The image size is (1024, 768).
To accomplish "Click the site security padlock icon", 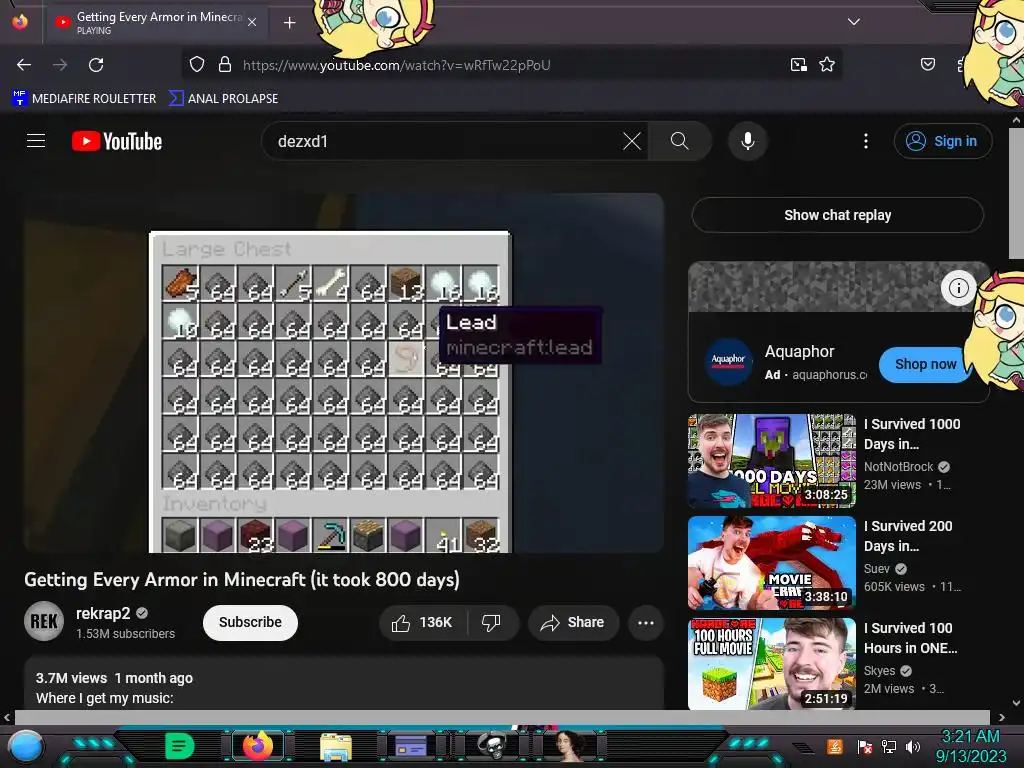I will [x=225, y=65].
